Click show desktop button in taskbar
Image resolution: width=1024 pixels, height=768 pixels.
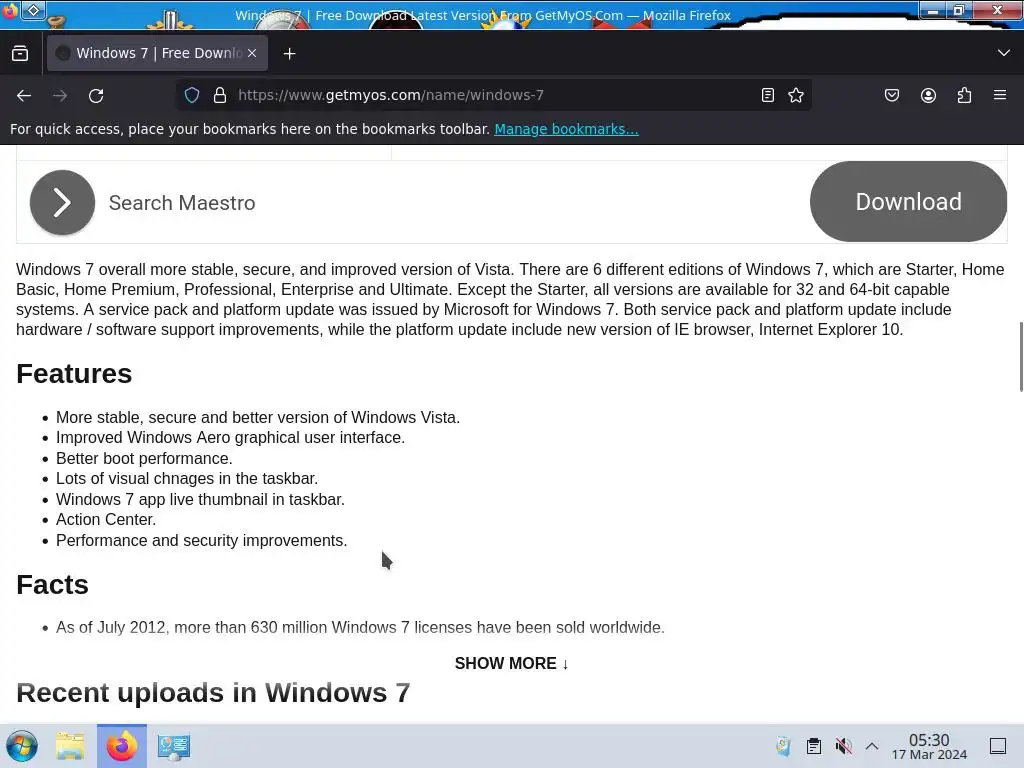click(998, 746)
